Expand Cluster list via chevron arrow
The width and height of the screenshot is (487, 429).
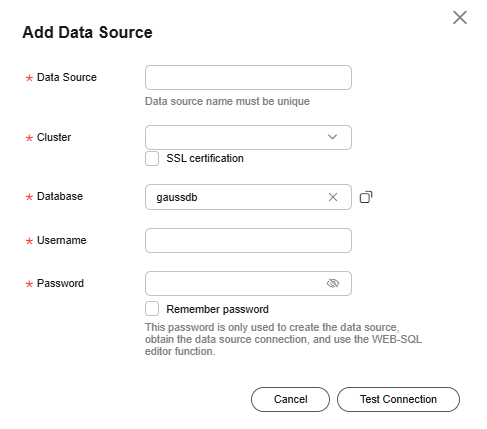pos(332,137)
